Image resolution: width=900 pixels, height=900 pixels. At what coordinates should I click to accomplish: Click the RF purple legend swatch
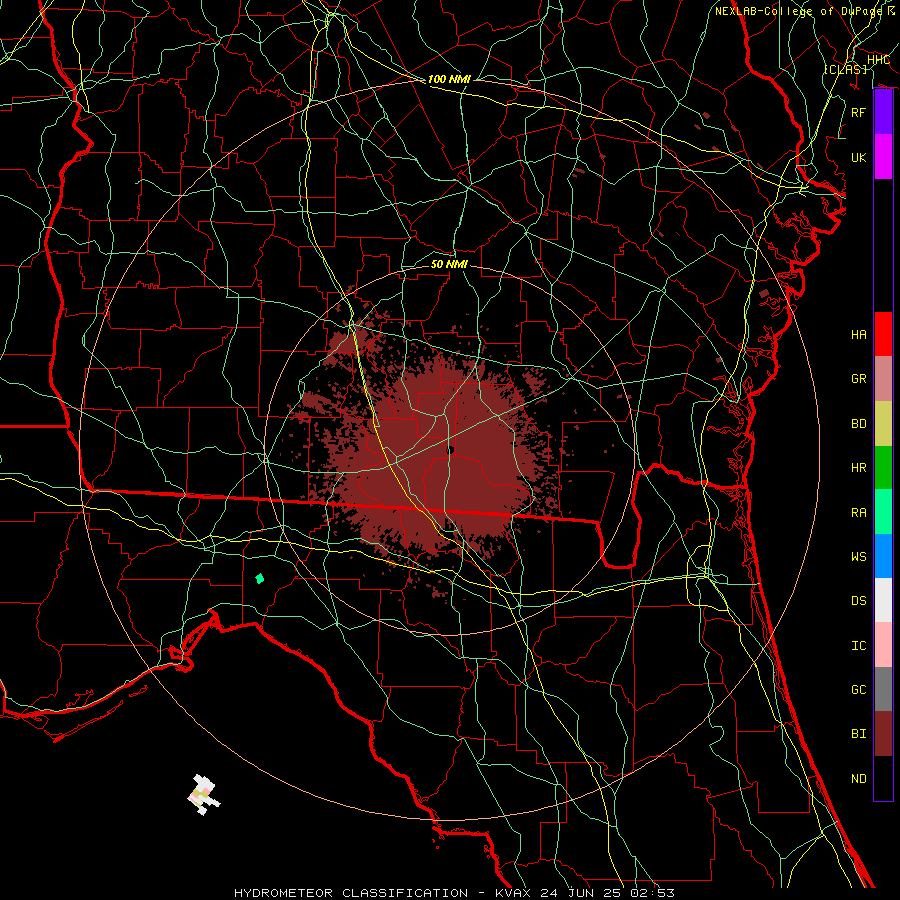pyautogui.click(x=883, y=112)
